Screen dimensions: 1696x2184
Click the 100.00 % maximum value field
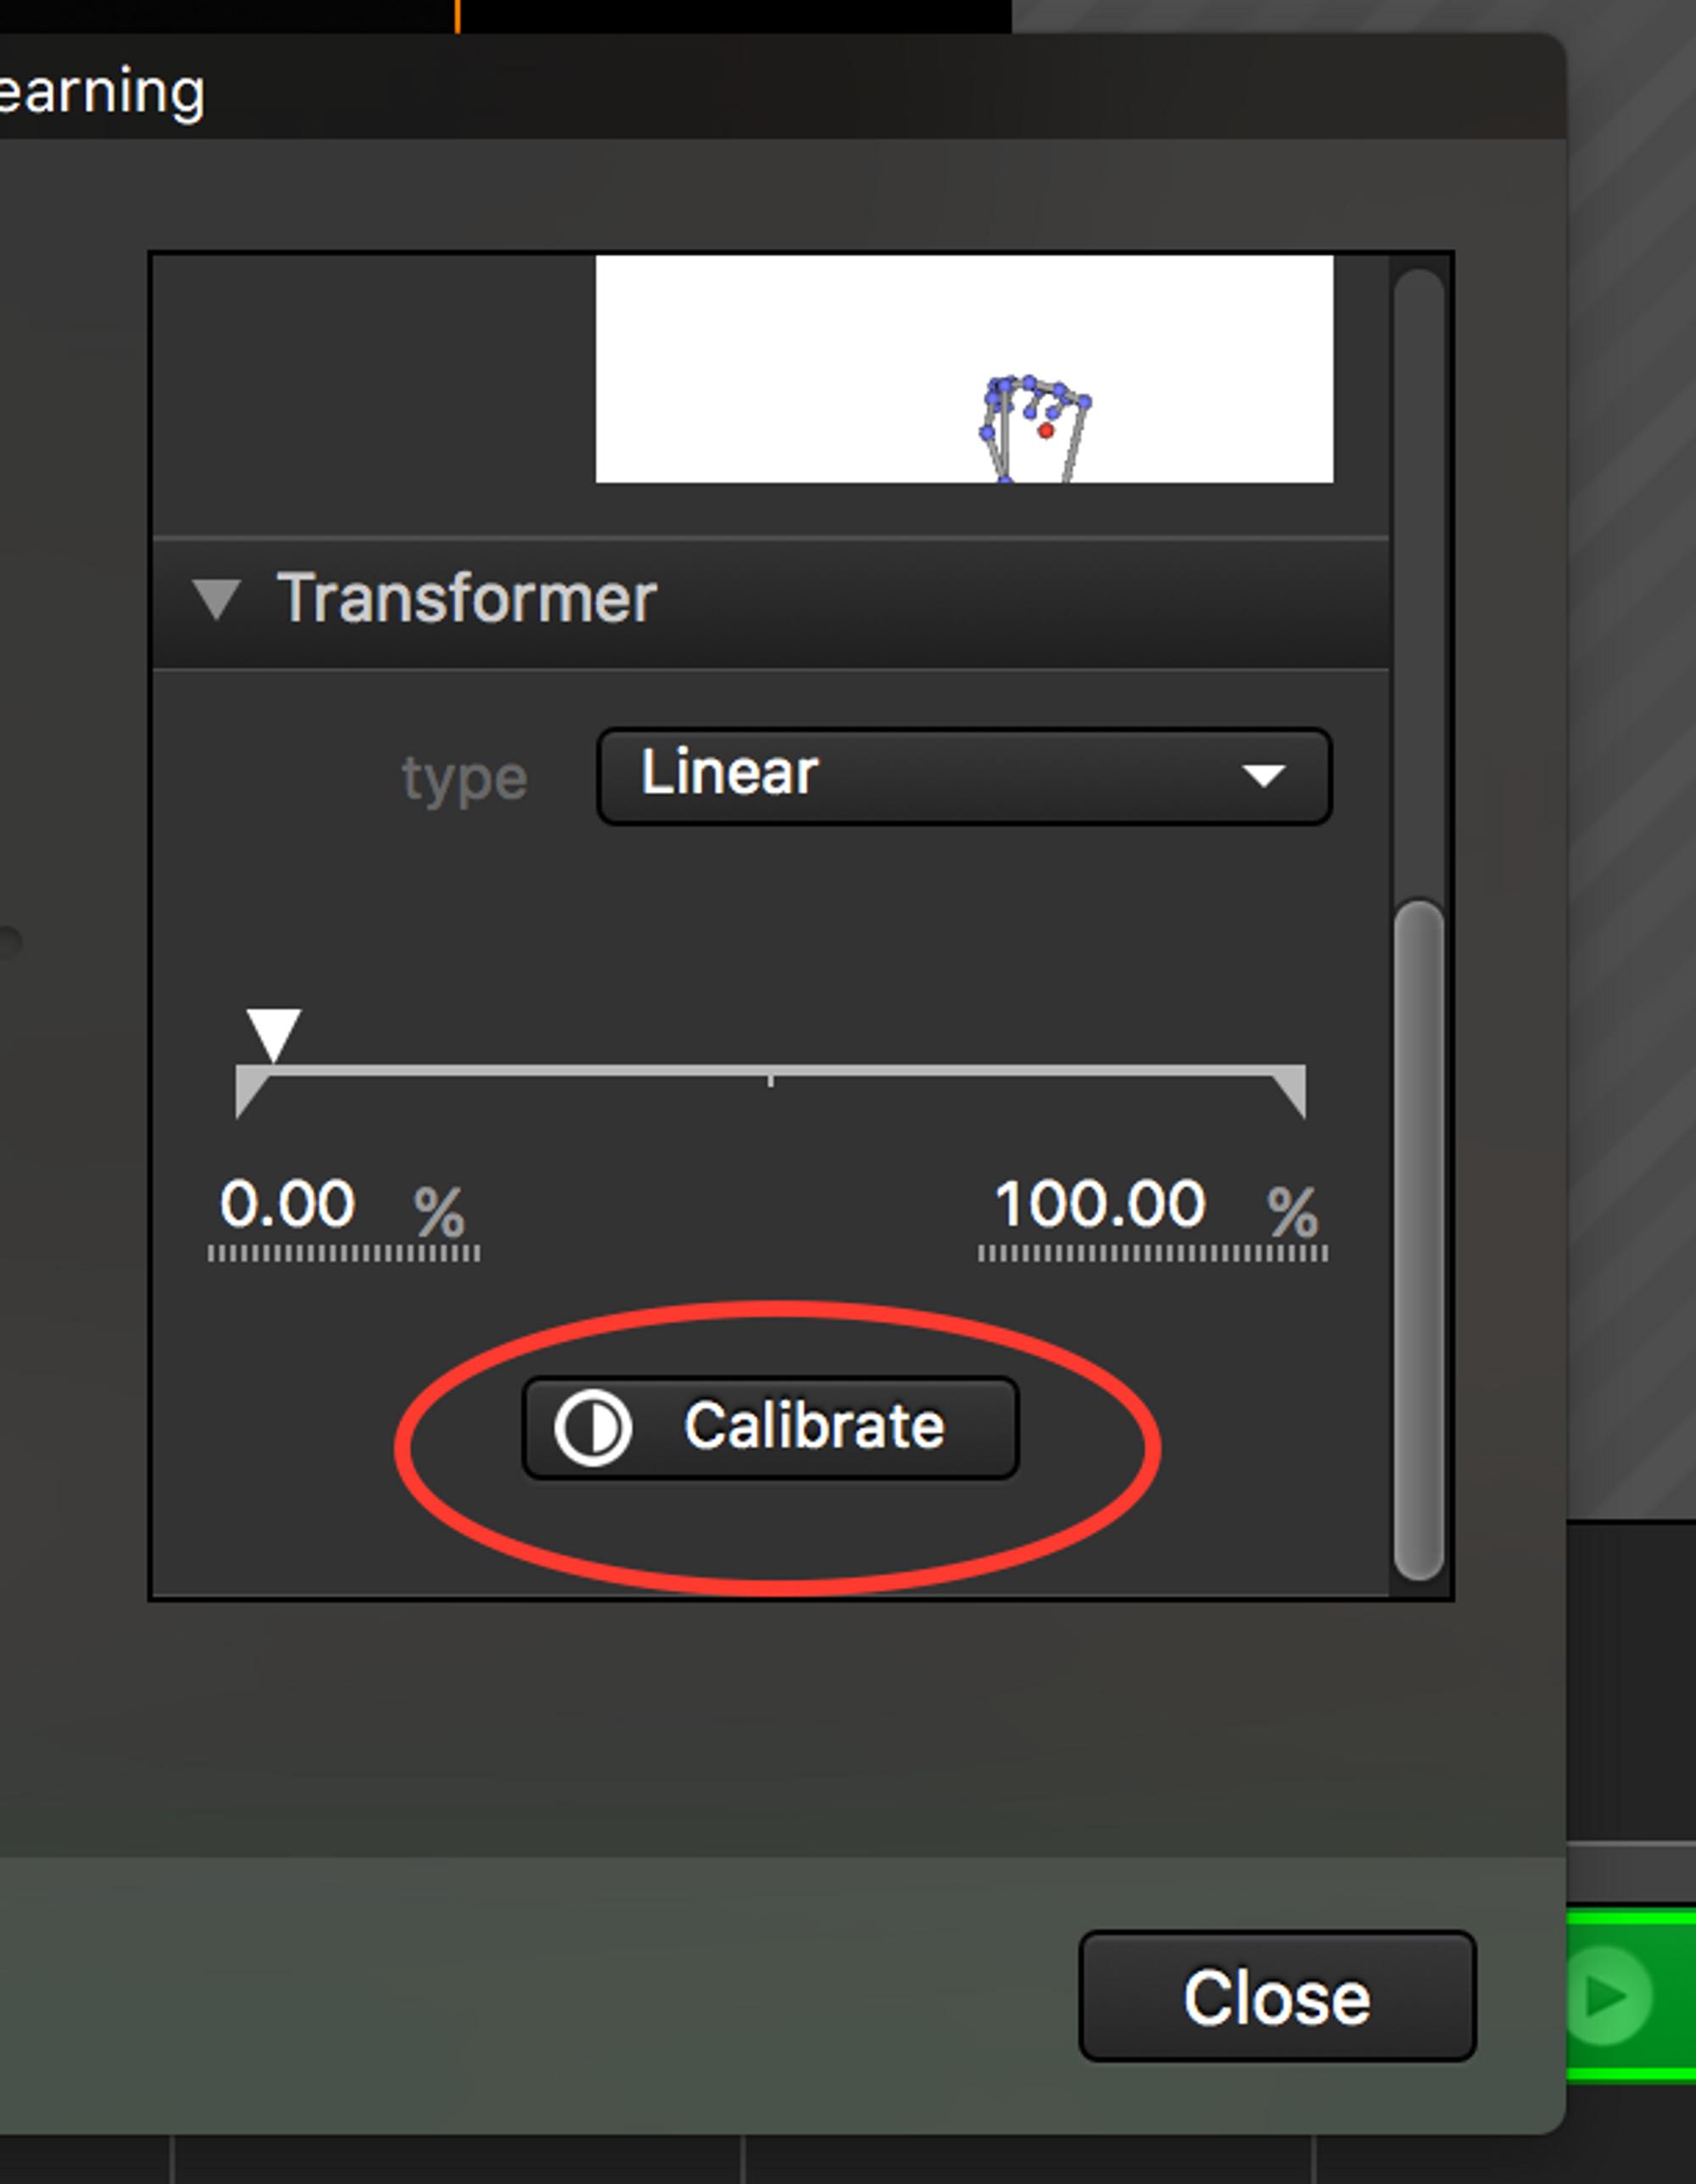pos(1153,1215)
